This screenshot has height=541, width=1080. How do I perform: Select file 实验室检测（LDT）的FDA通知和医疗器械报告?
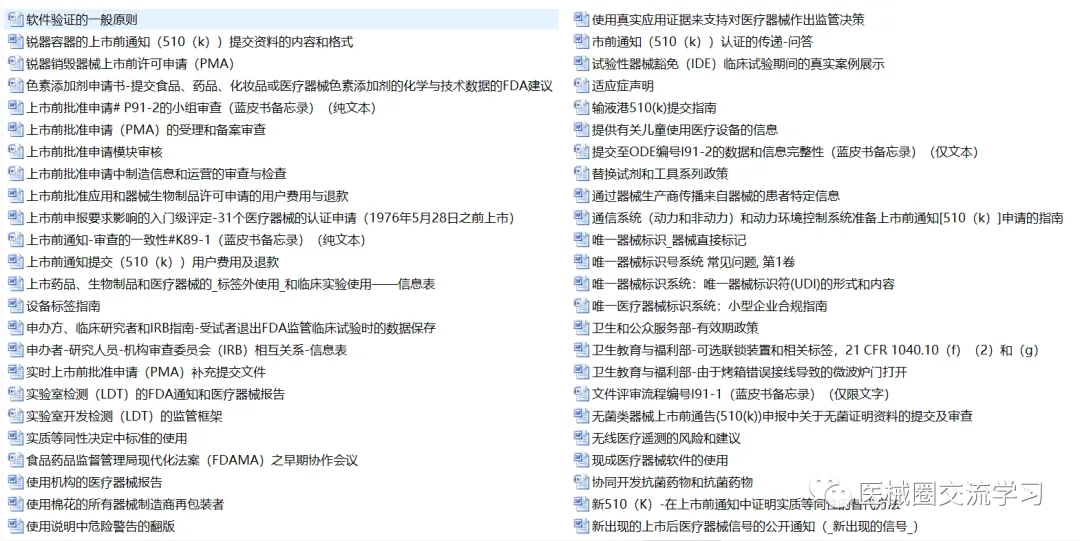pyautogui.click(x=156, y=395)
